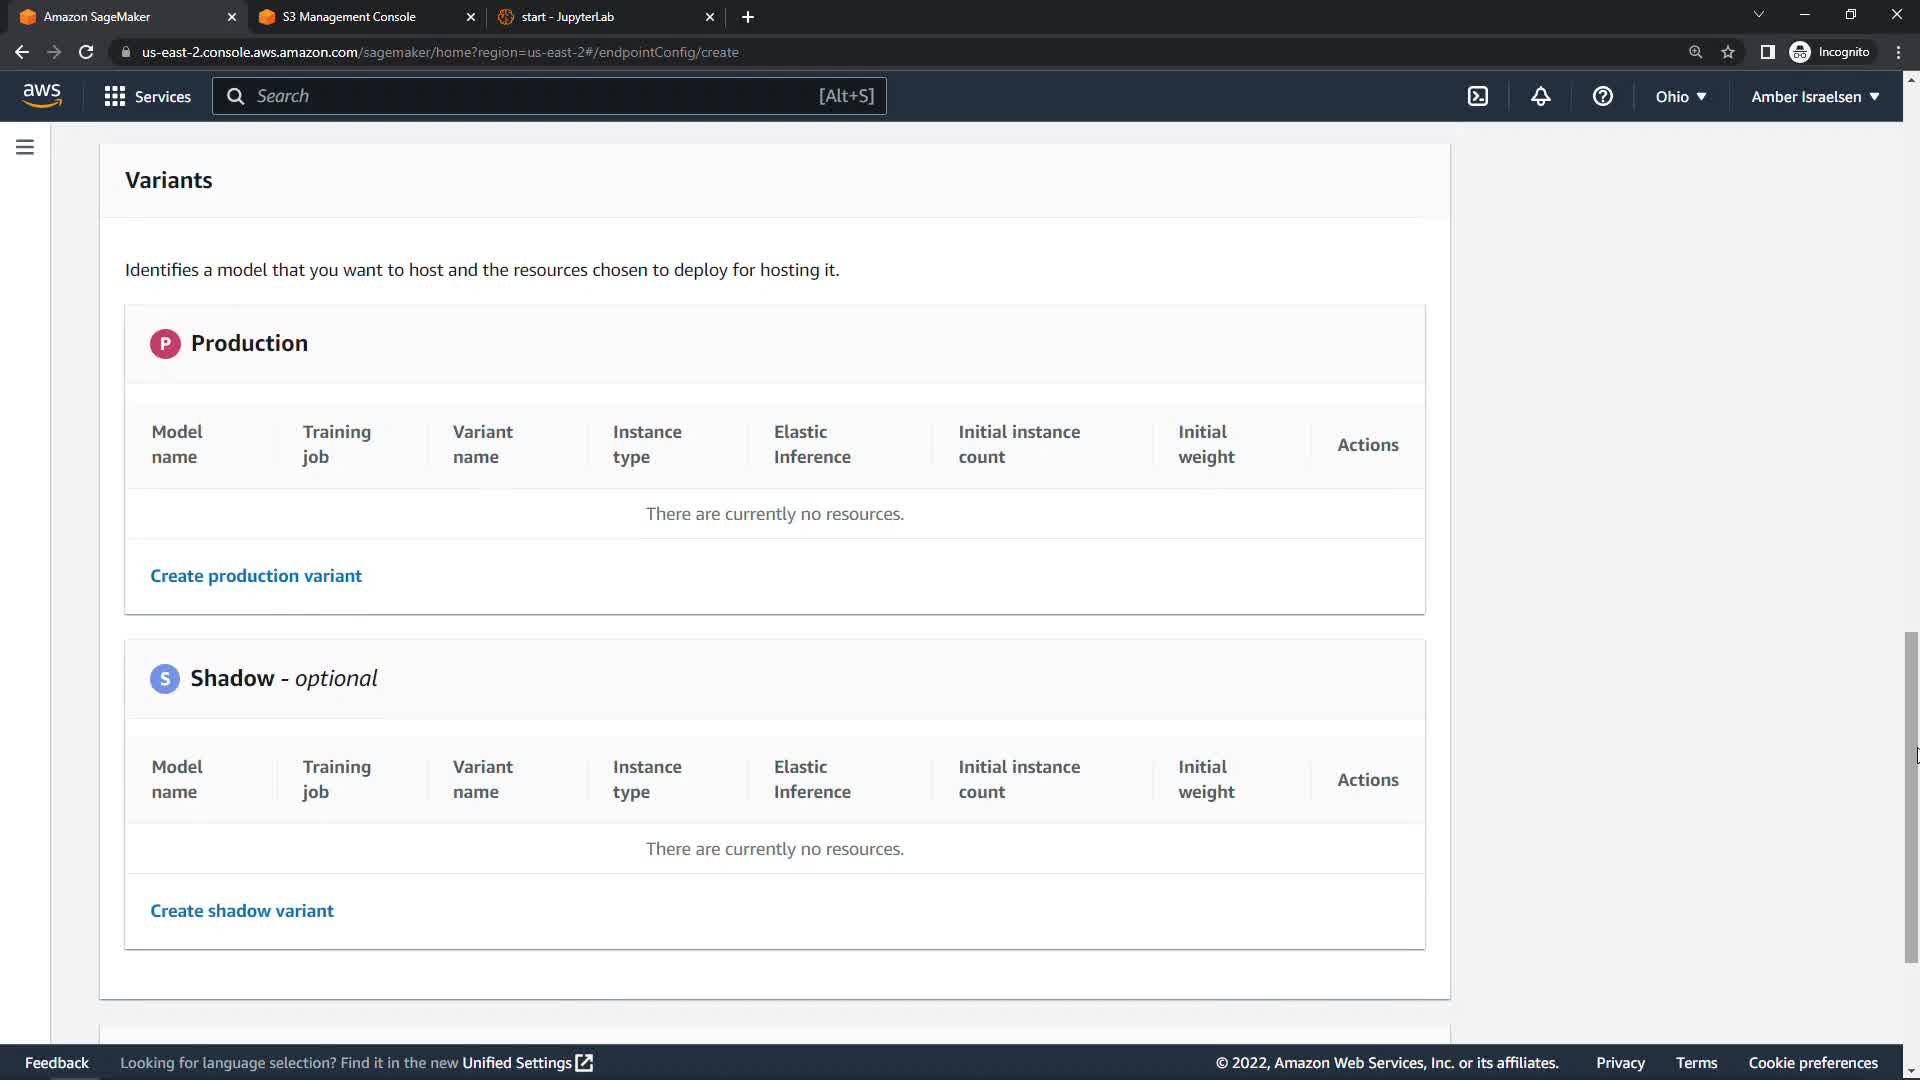1920x1080 pixels.
Task: Click the vertical page scrollbar thumb
Action: (1910, 797)
